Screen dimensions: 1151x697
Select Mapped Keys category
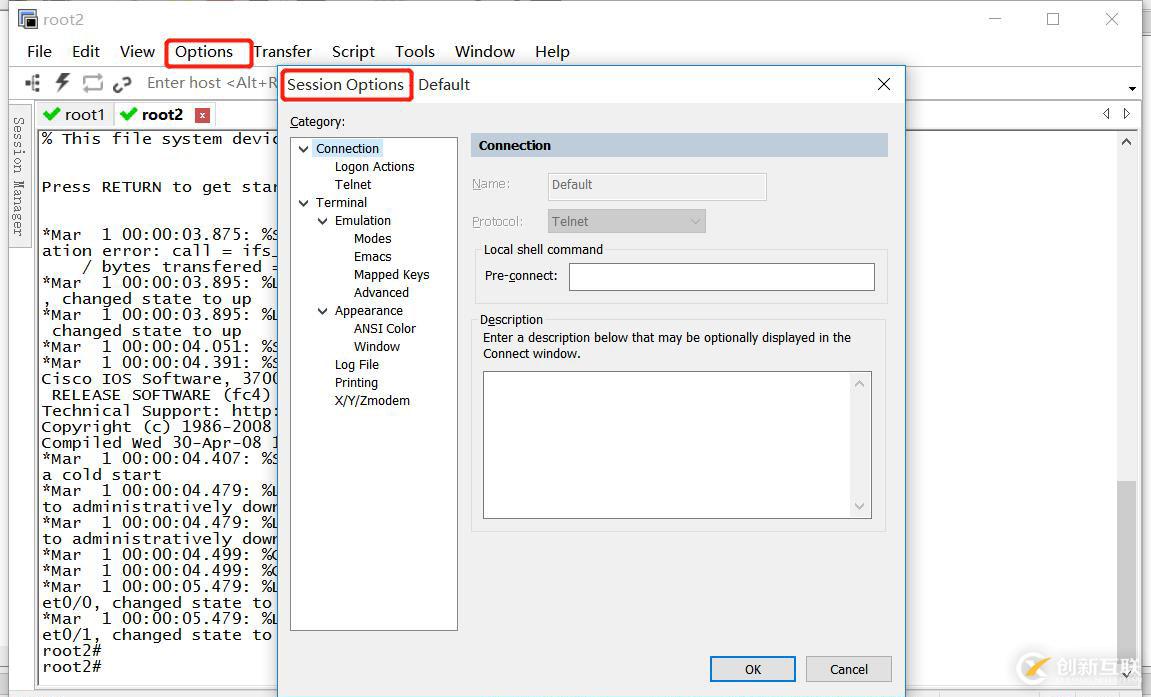click(391, 274)
